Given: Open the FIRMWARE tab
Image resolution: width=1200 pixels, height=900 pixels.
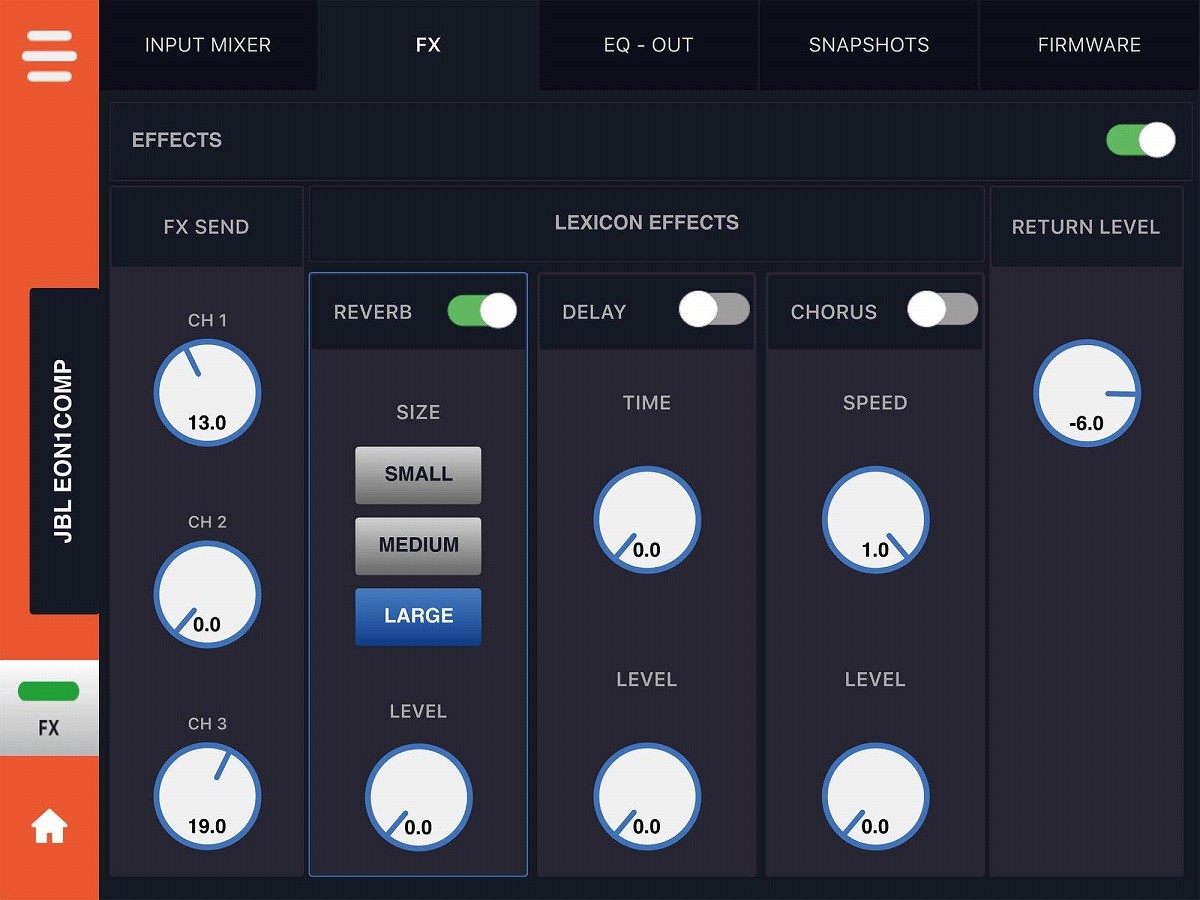Looking at the screenshot, I should click(1089, 45).
